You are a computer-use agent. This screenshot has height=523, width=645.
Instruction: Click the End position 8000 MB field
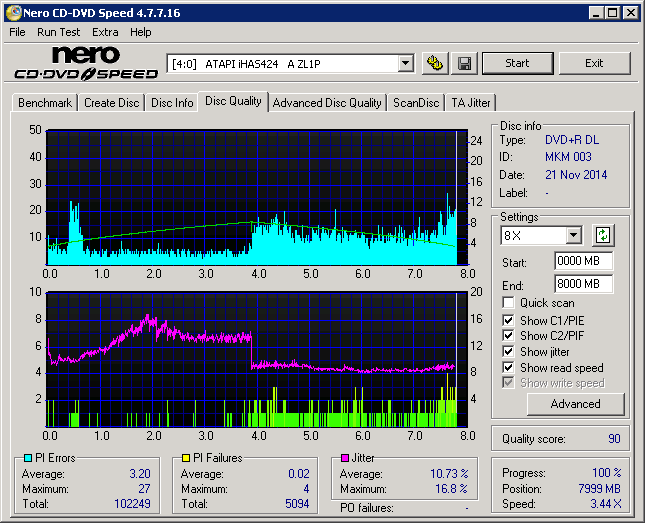pos(583,284)
